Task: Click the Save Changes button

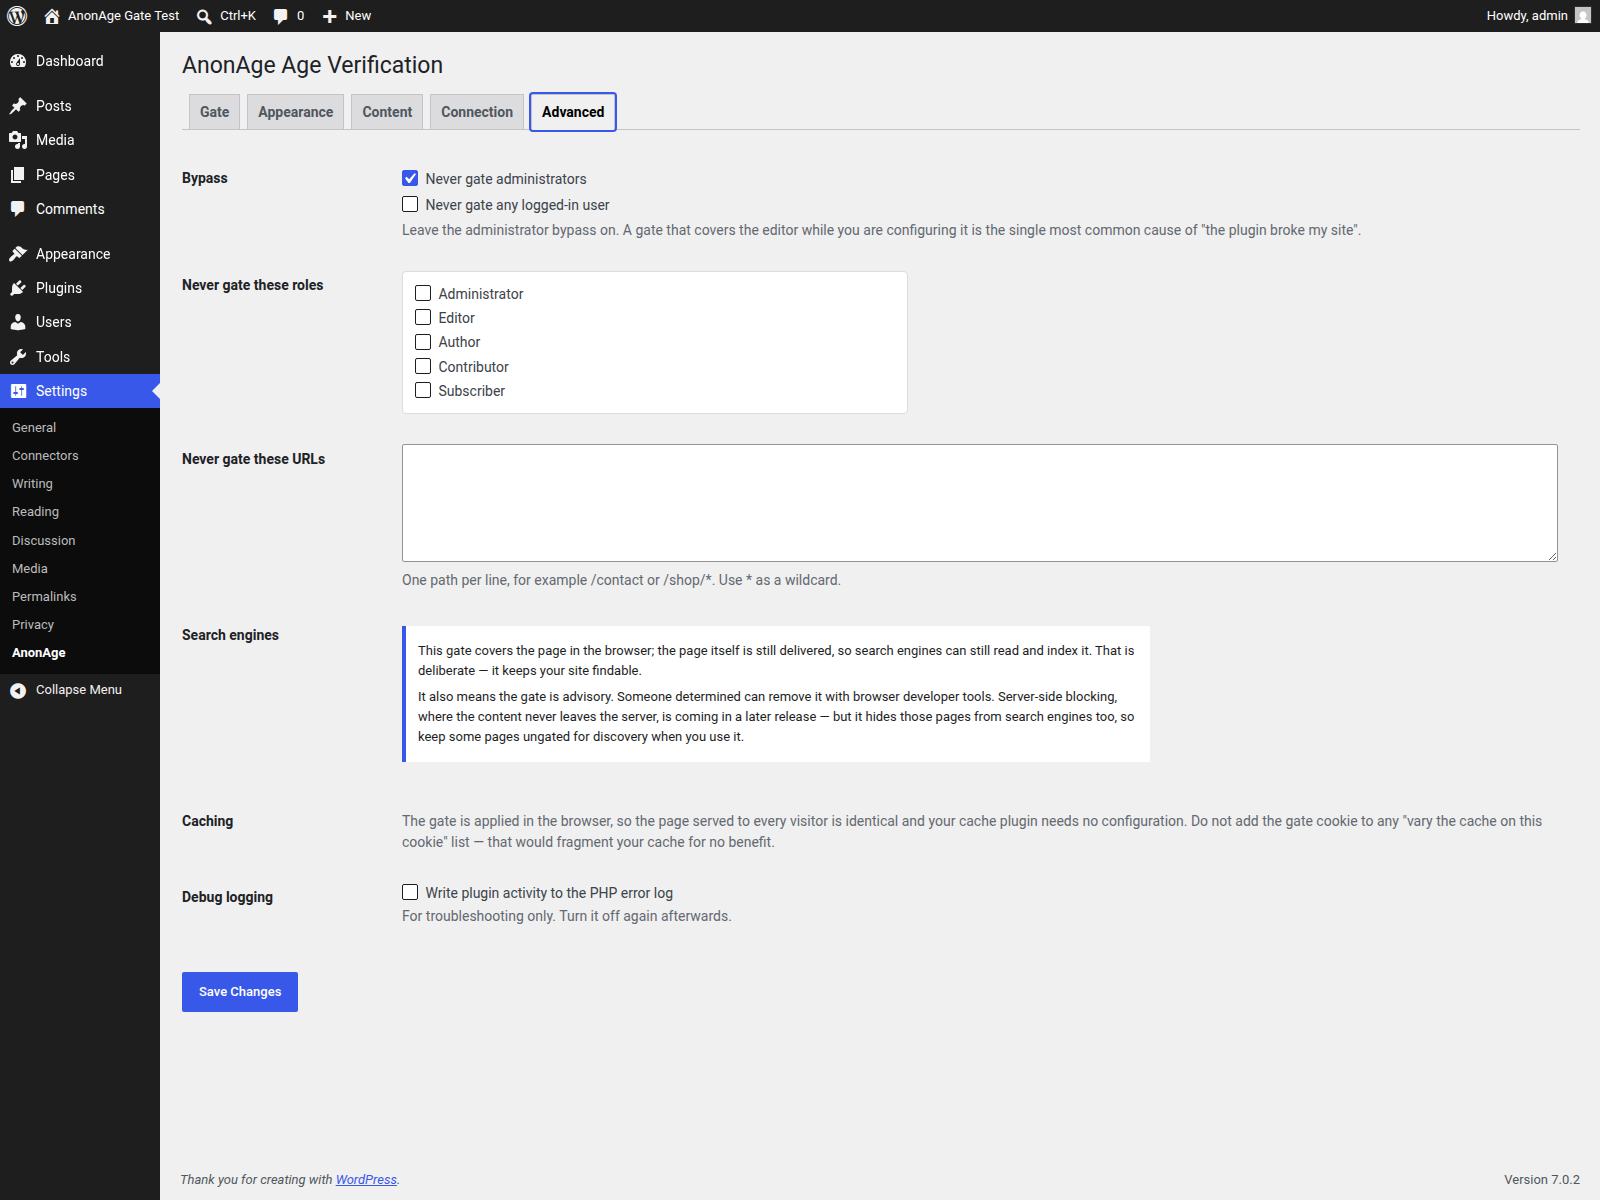Action: point(240,992)
